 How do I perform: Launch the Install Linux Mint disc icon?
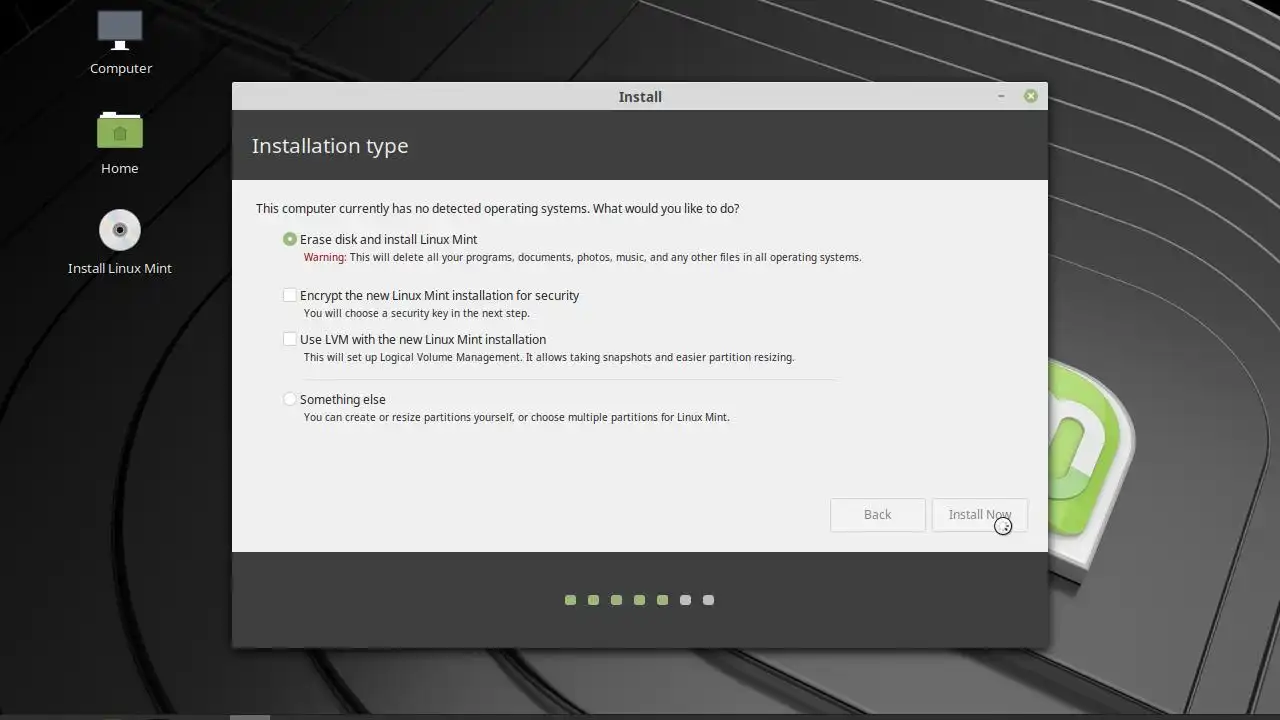coord(120,230)
